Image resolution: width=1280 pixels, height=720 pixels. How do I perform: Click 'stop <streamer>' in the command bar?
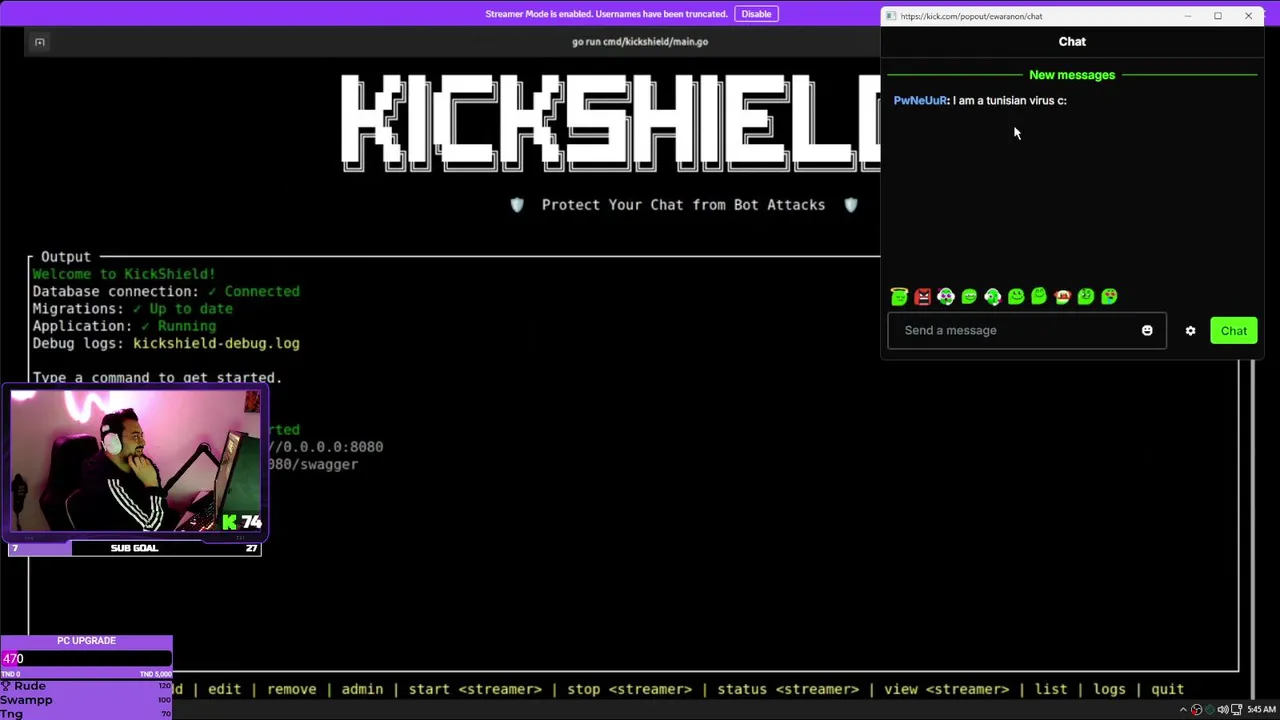629,689
